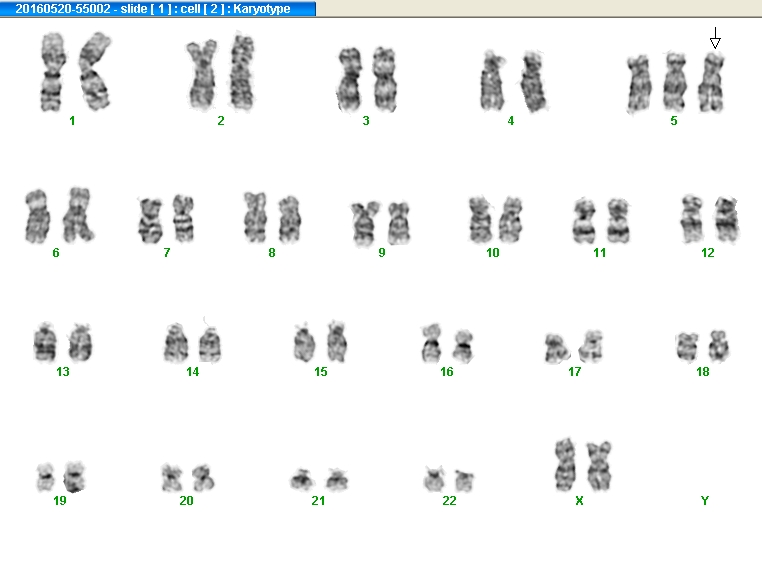Click the left chromosome 16 image
The width and height of the screenshot is (762, 582).
[x=431, y=343]
